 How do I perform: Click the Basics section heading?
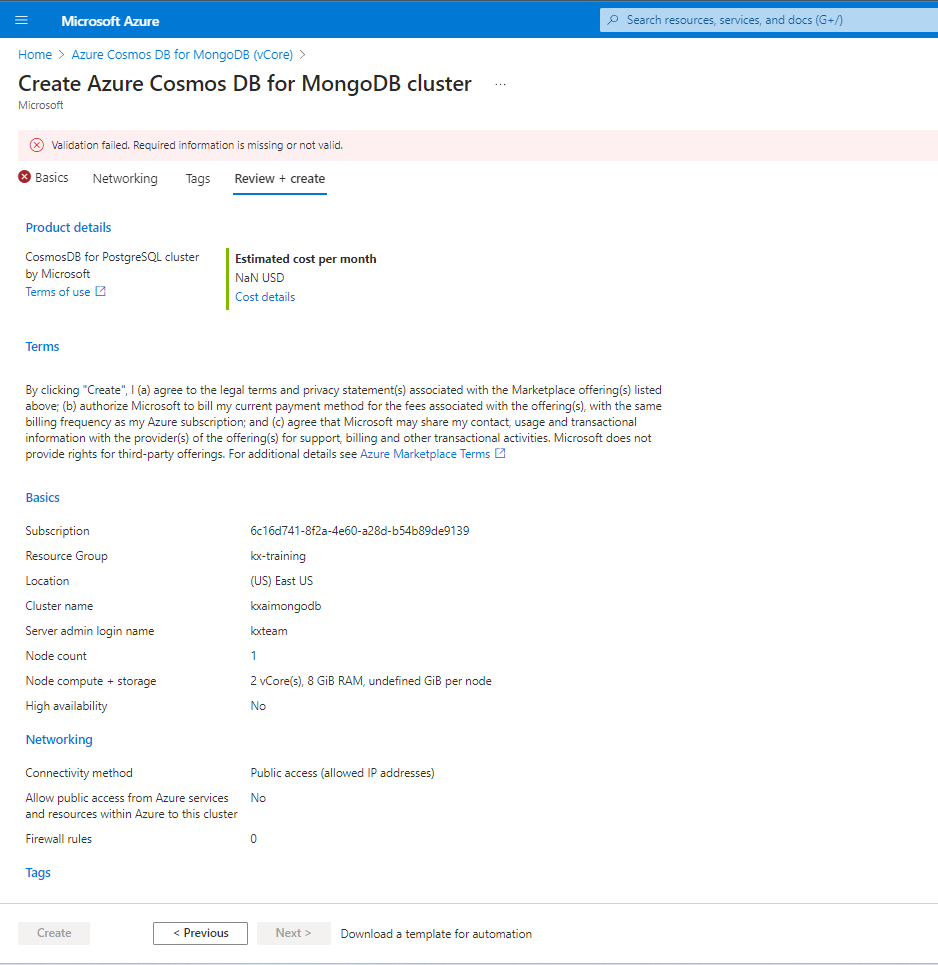pos(42,497)
